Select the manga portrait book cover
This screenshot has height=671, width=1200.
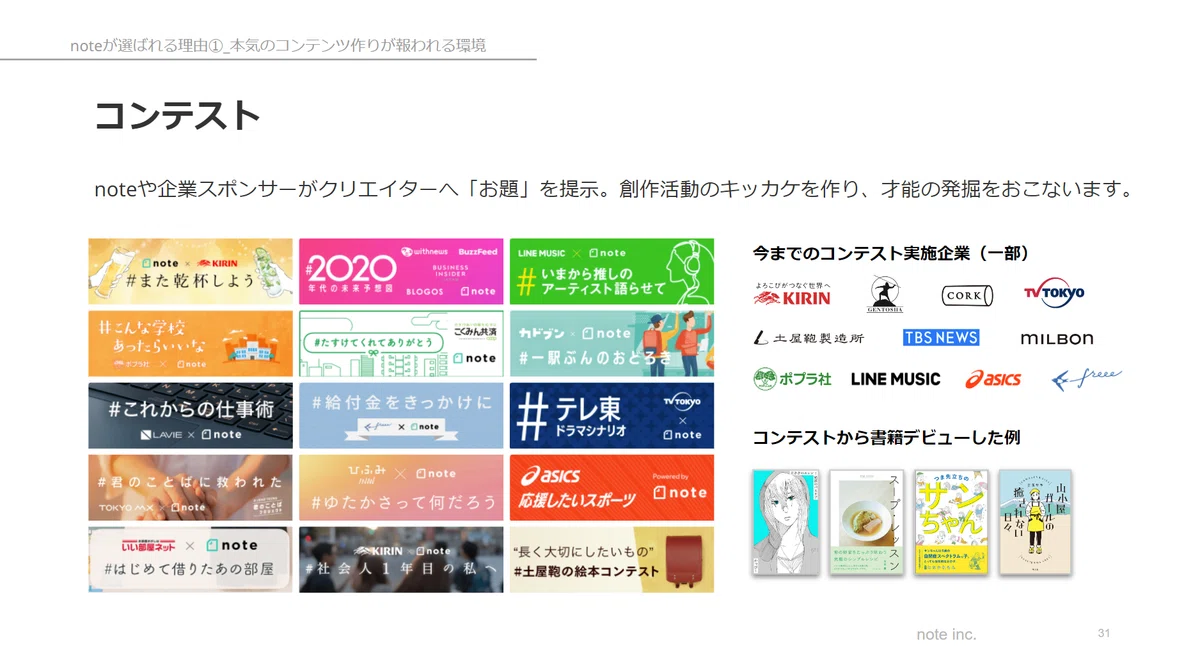click(x=787, y=521)
